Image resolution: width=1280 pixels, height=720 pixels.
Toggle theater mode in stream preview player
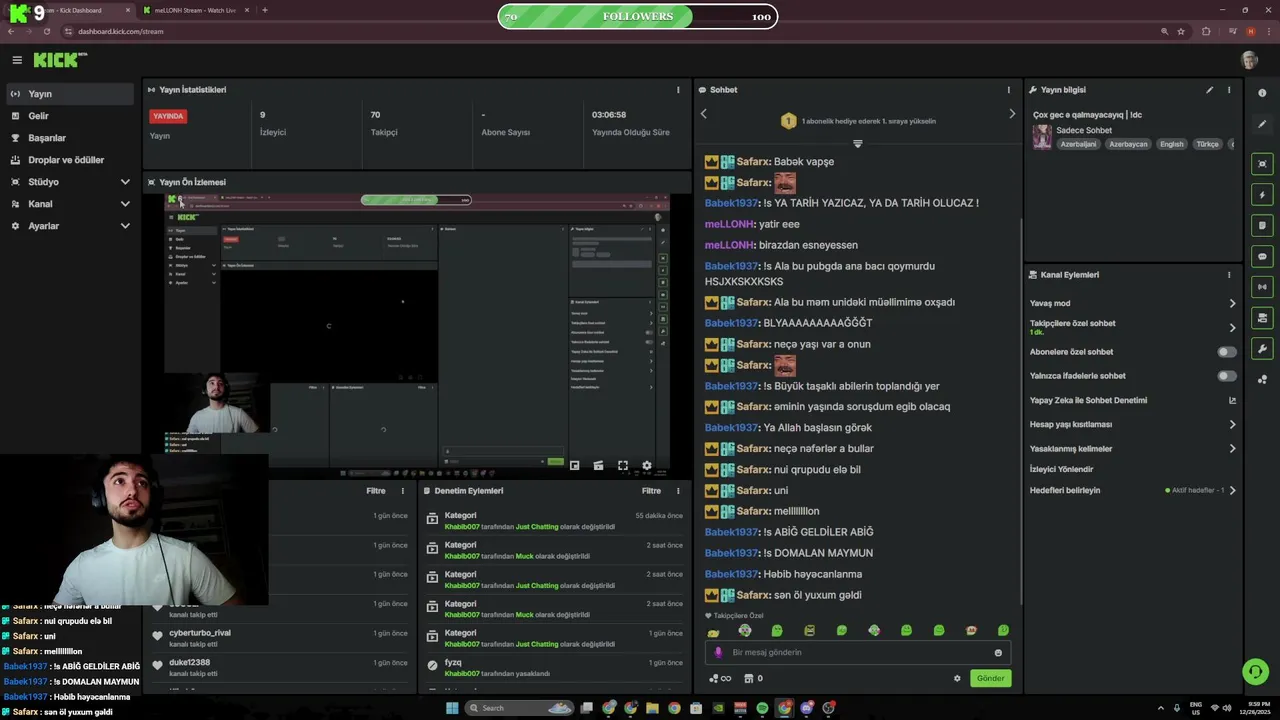click(x=598, y=465)
